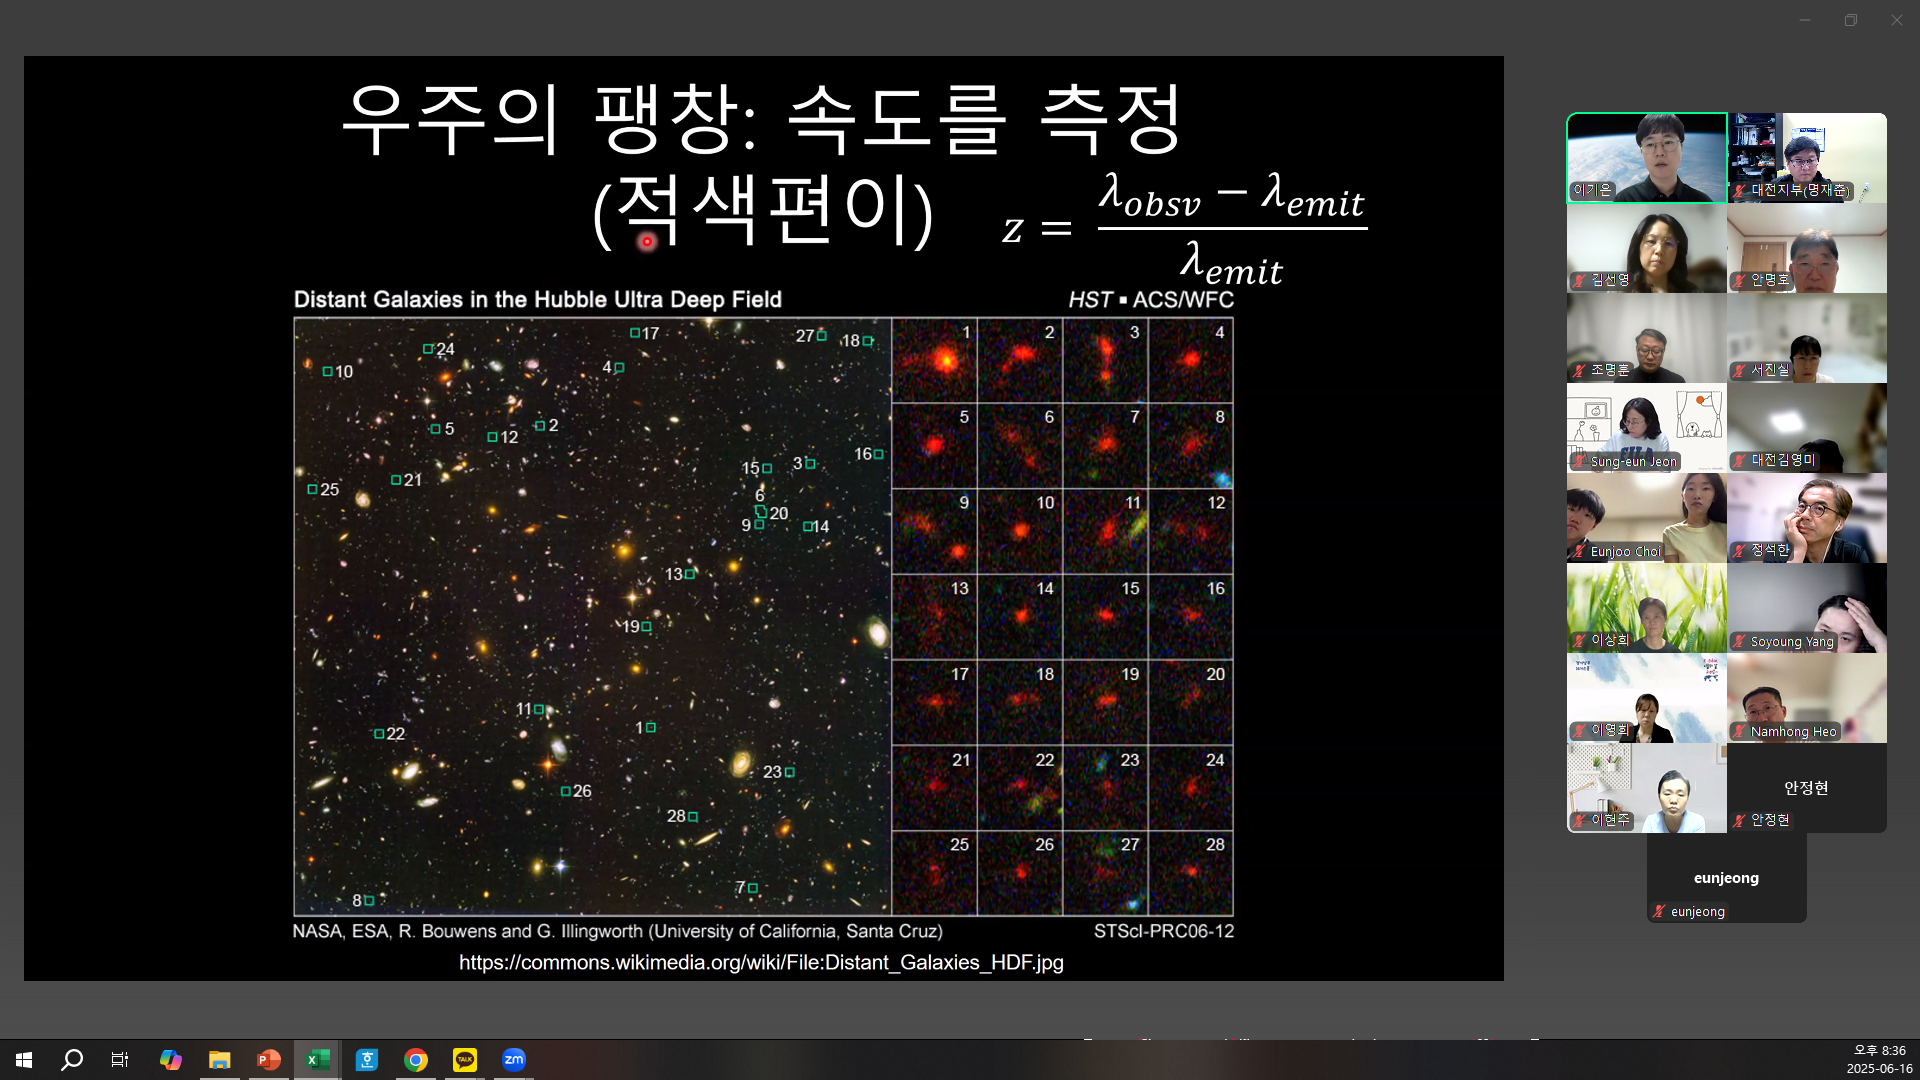1920x1080 pixels.
Task: Minimize the Zoom meeting window
Action: coord(1805,20)
